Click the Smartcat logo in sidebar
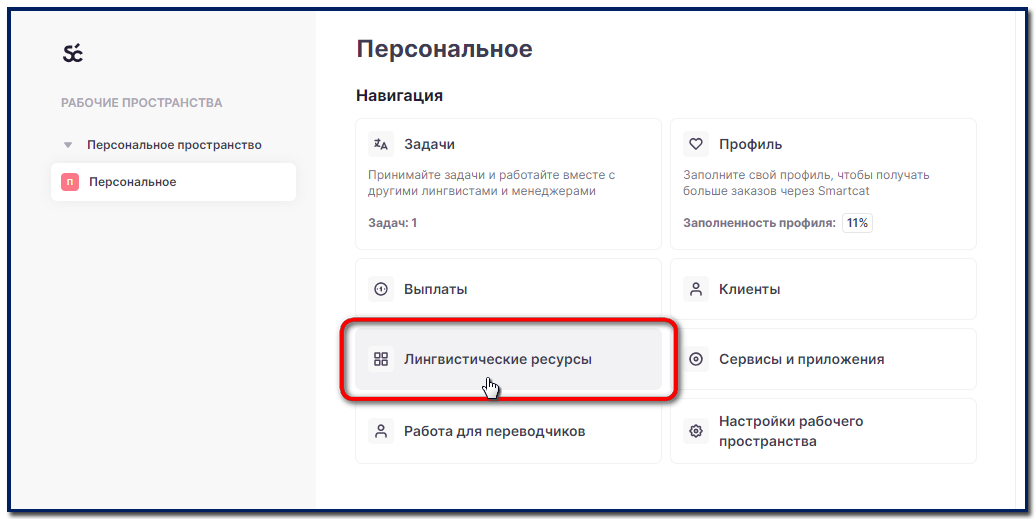 click(72, 54)
